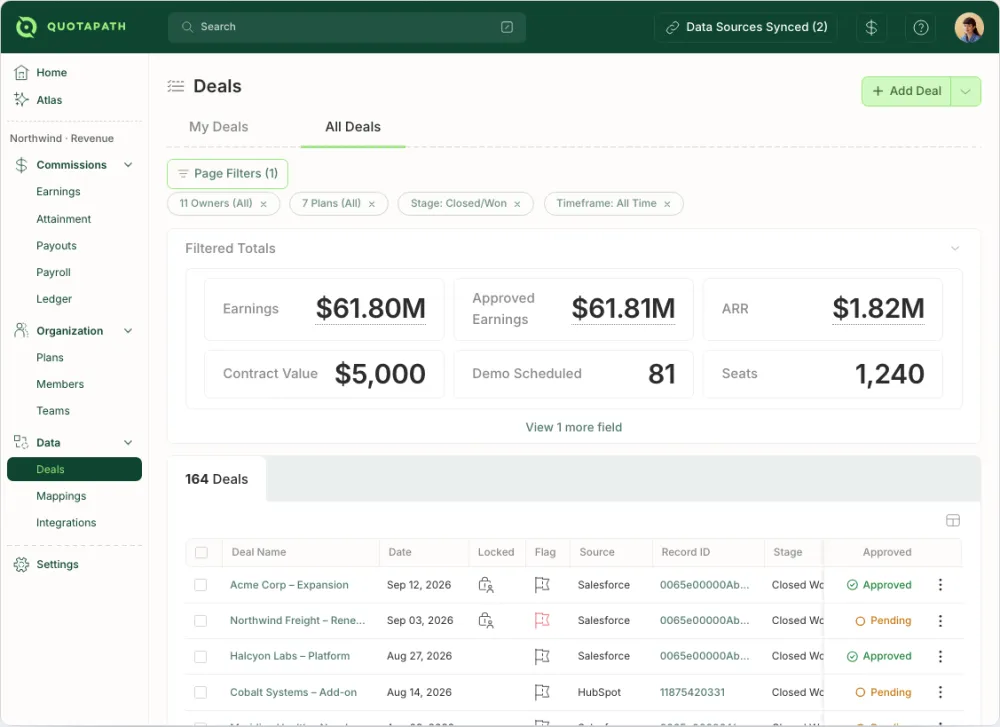Remove the Timeframe: All Time filter chip
The height and width of the screenshot is (727, 1000).
(x=667, y=204)
